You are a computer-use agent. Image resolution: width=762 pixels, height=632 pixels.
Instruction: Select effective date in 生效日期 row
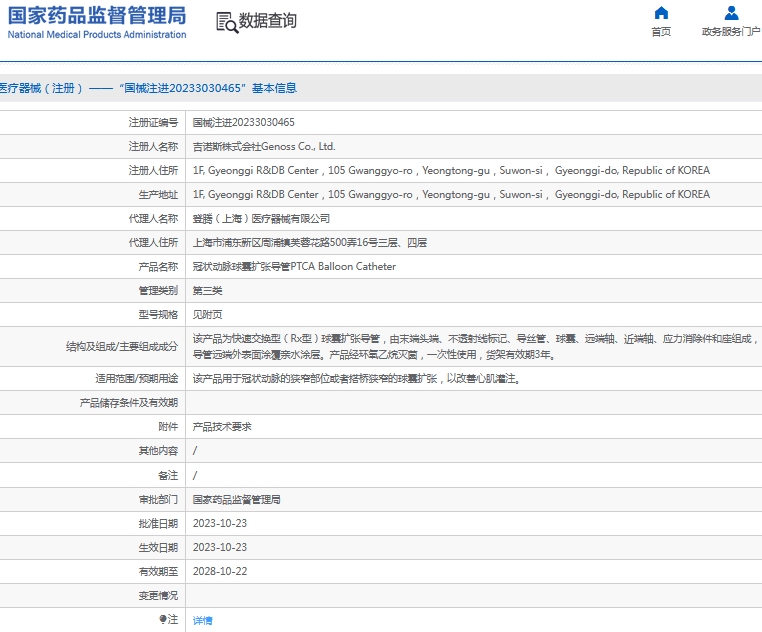coord(220,547)
